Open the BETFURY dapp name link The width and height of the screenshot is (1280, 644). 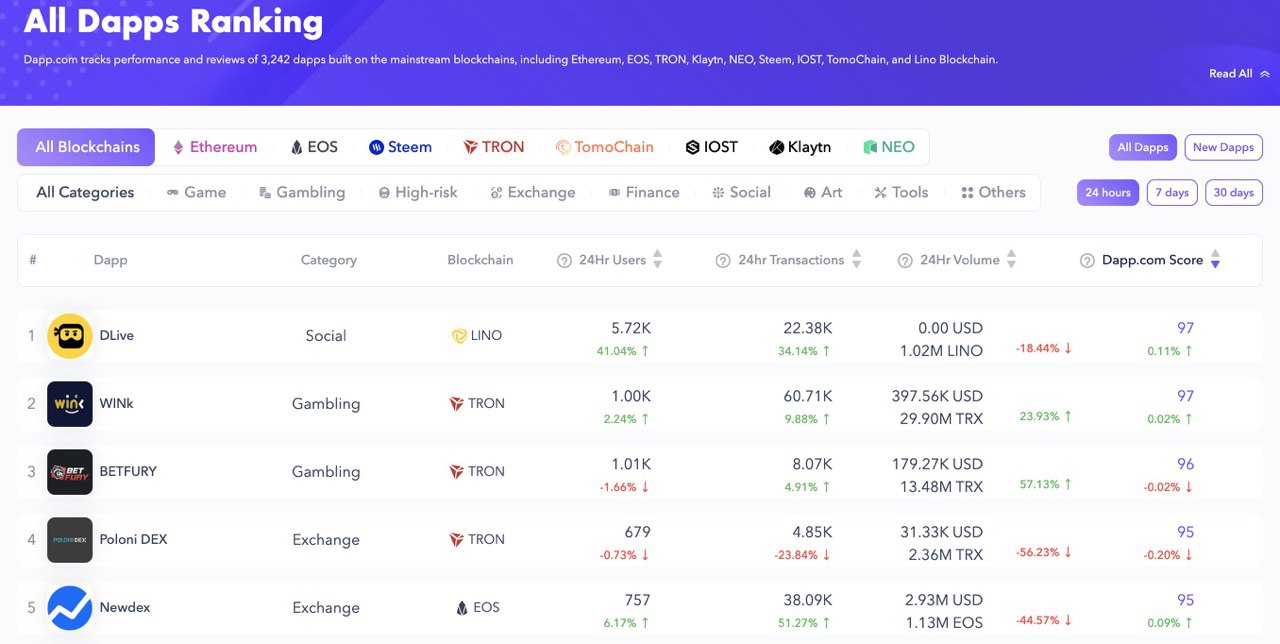click(x=128, y=472)
